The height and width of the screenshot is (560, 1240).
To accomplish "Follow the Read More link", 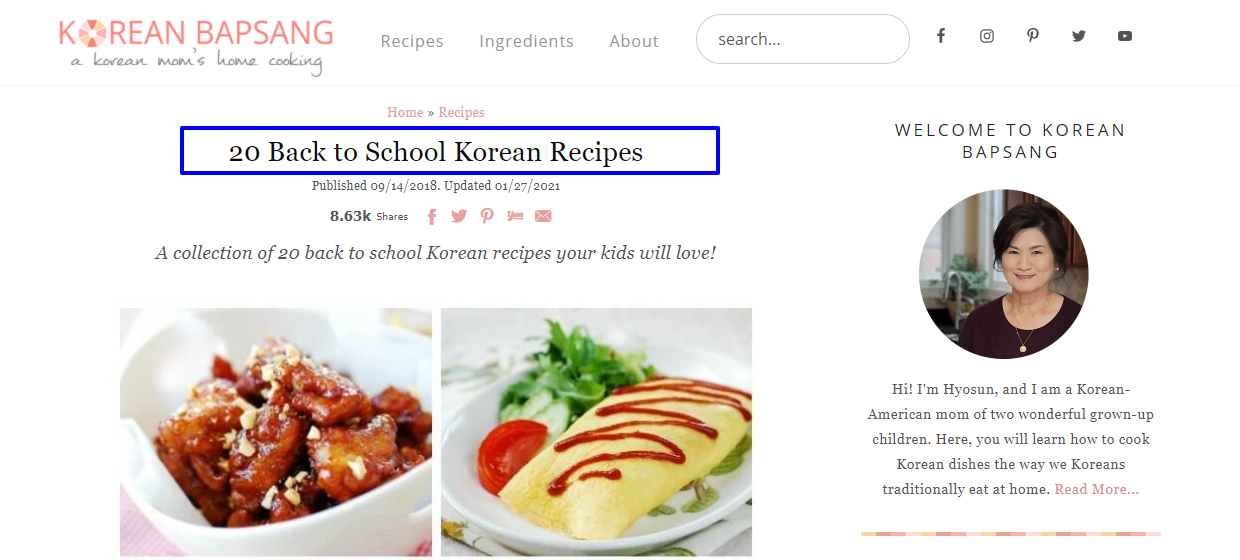I will (1096, 489).
